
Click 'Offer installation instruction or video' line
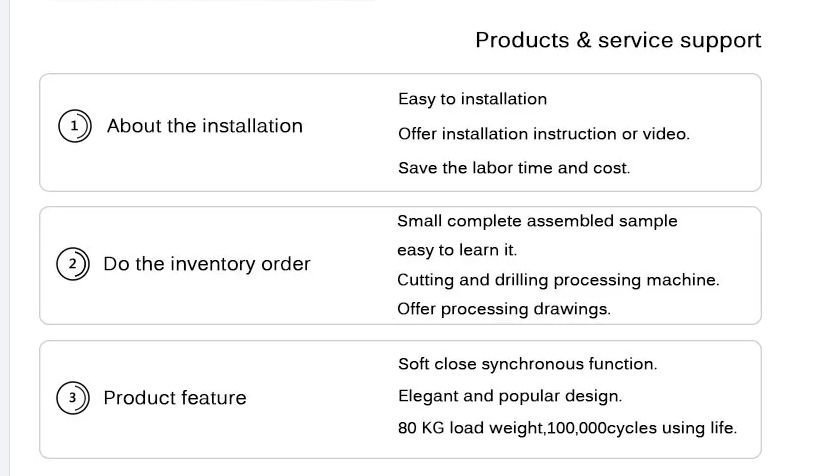[544, 134]
